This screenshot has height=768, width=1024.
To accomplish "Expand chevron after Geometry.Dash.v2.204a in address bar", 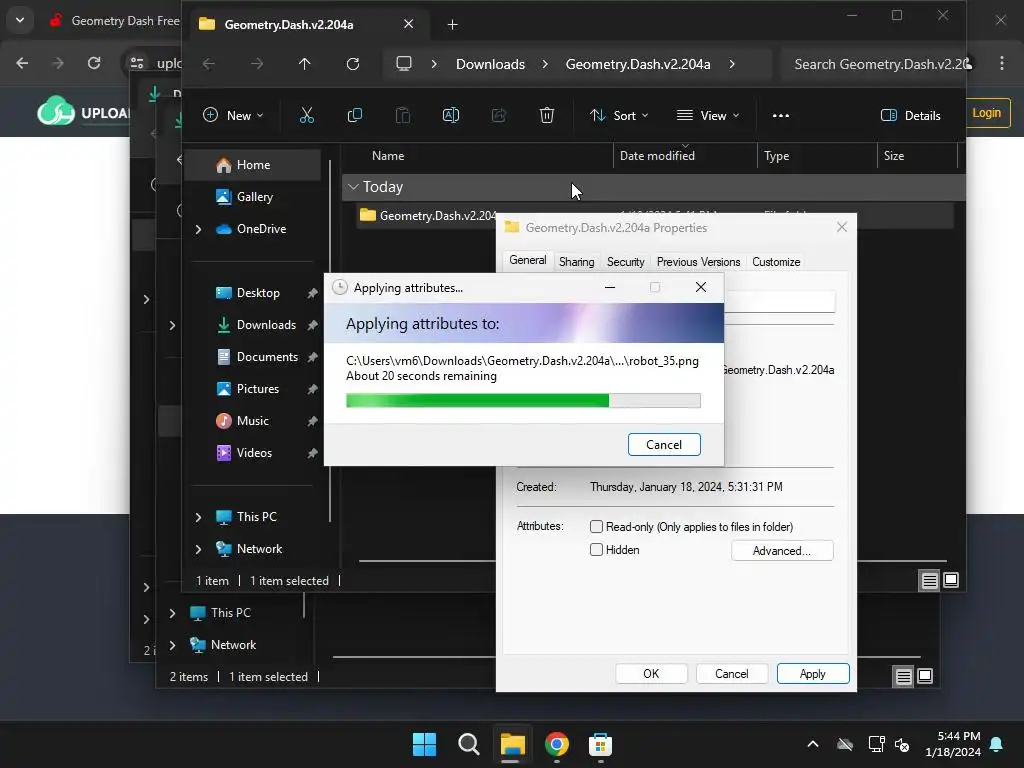I will pos(732,64).
